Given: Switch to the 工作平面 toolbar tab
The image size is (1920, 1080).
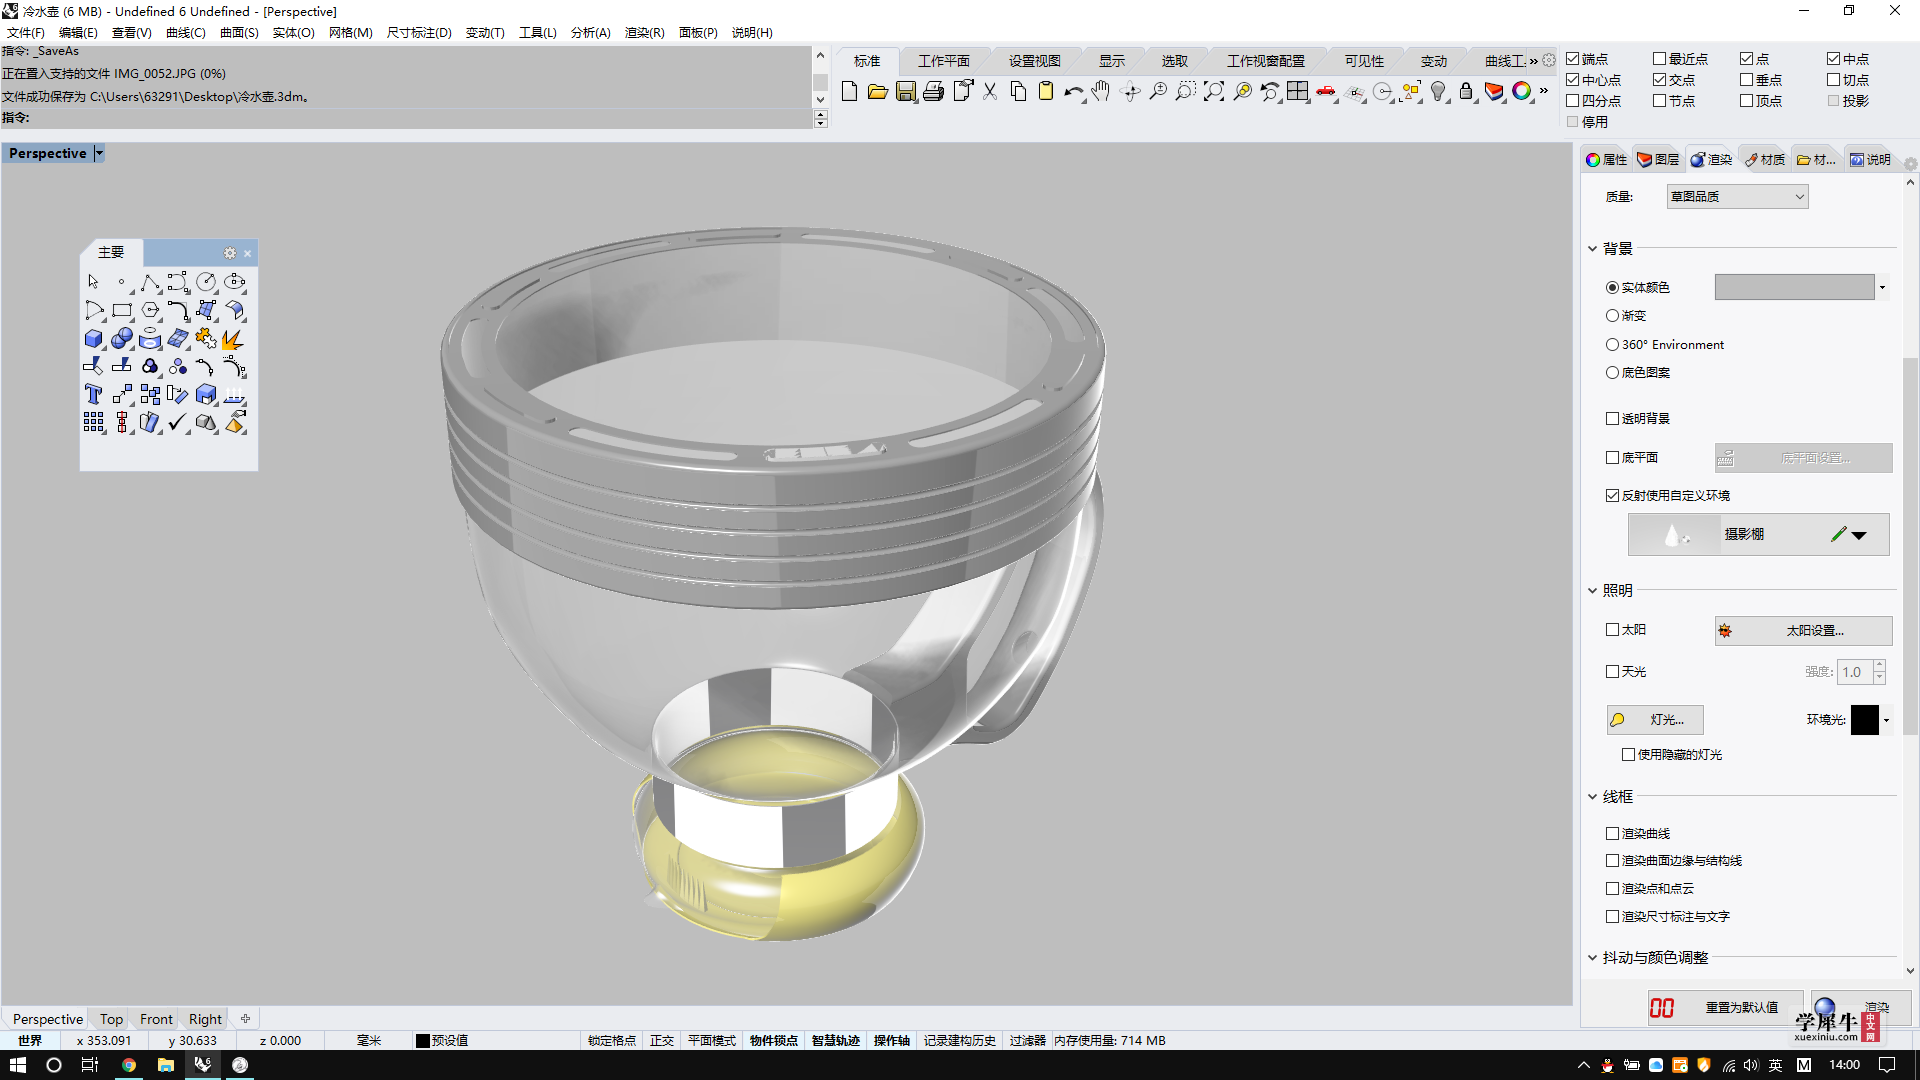Looking at the screenshot, I should (x=943, y=61).
